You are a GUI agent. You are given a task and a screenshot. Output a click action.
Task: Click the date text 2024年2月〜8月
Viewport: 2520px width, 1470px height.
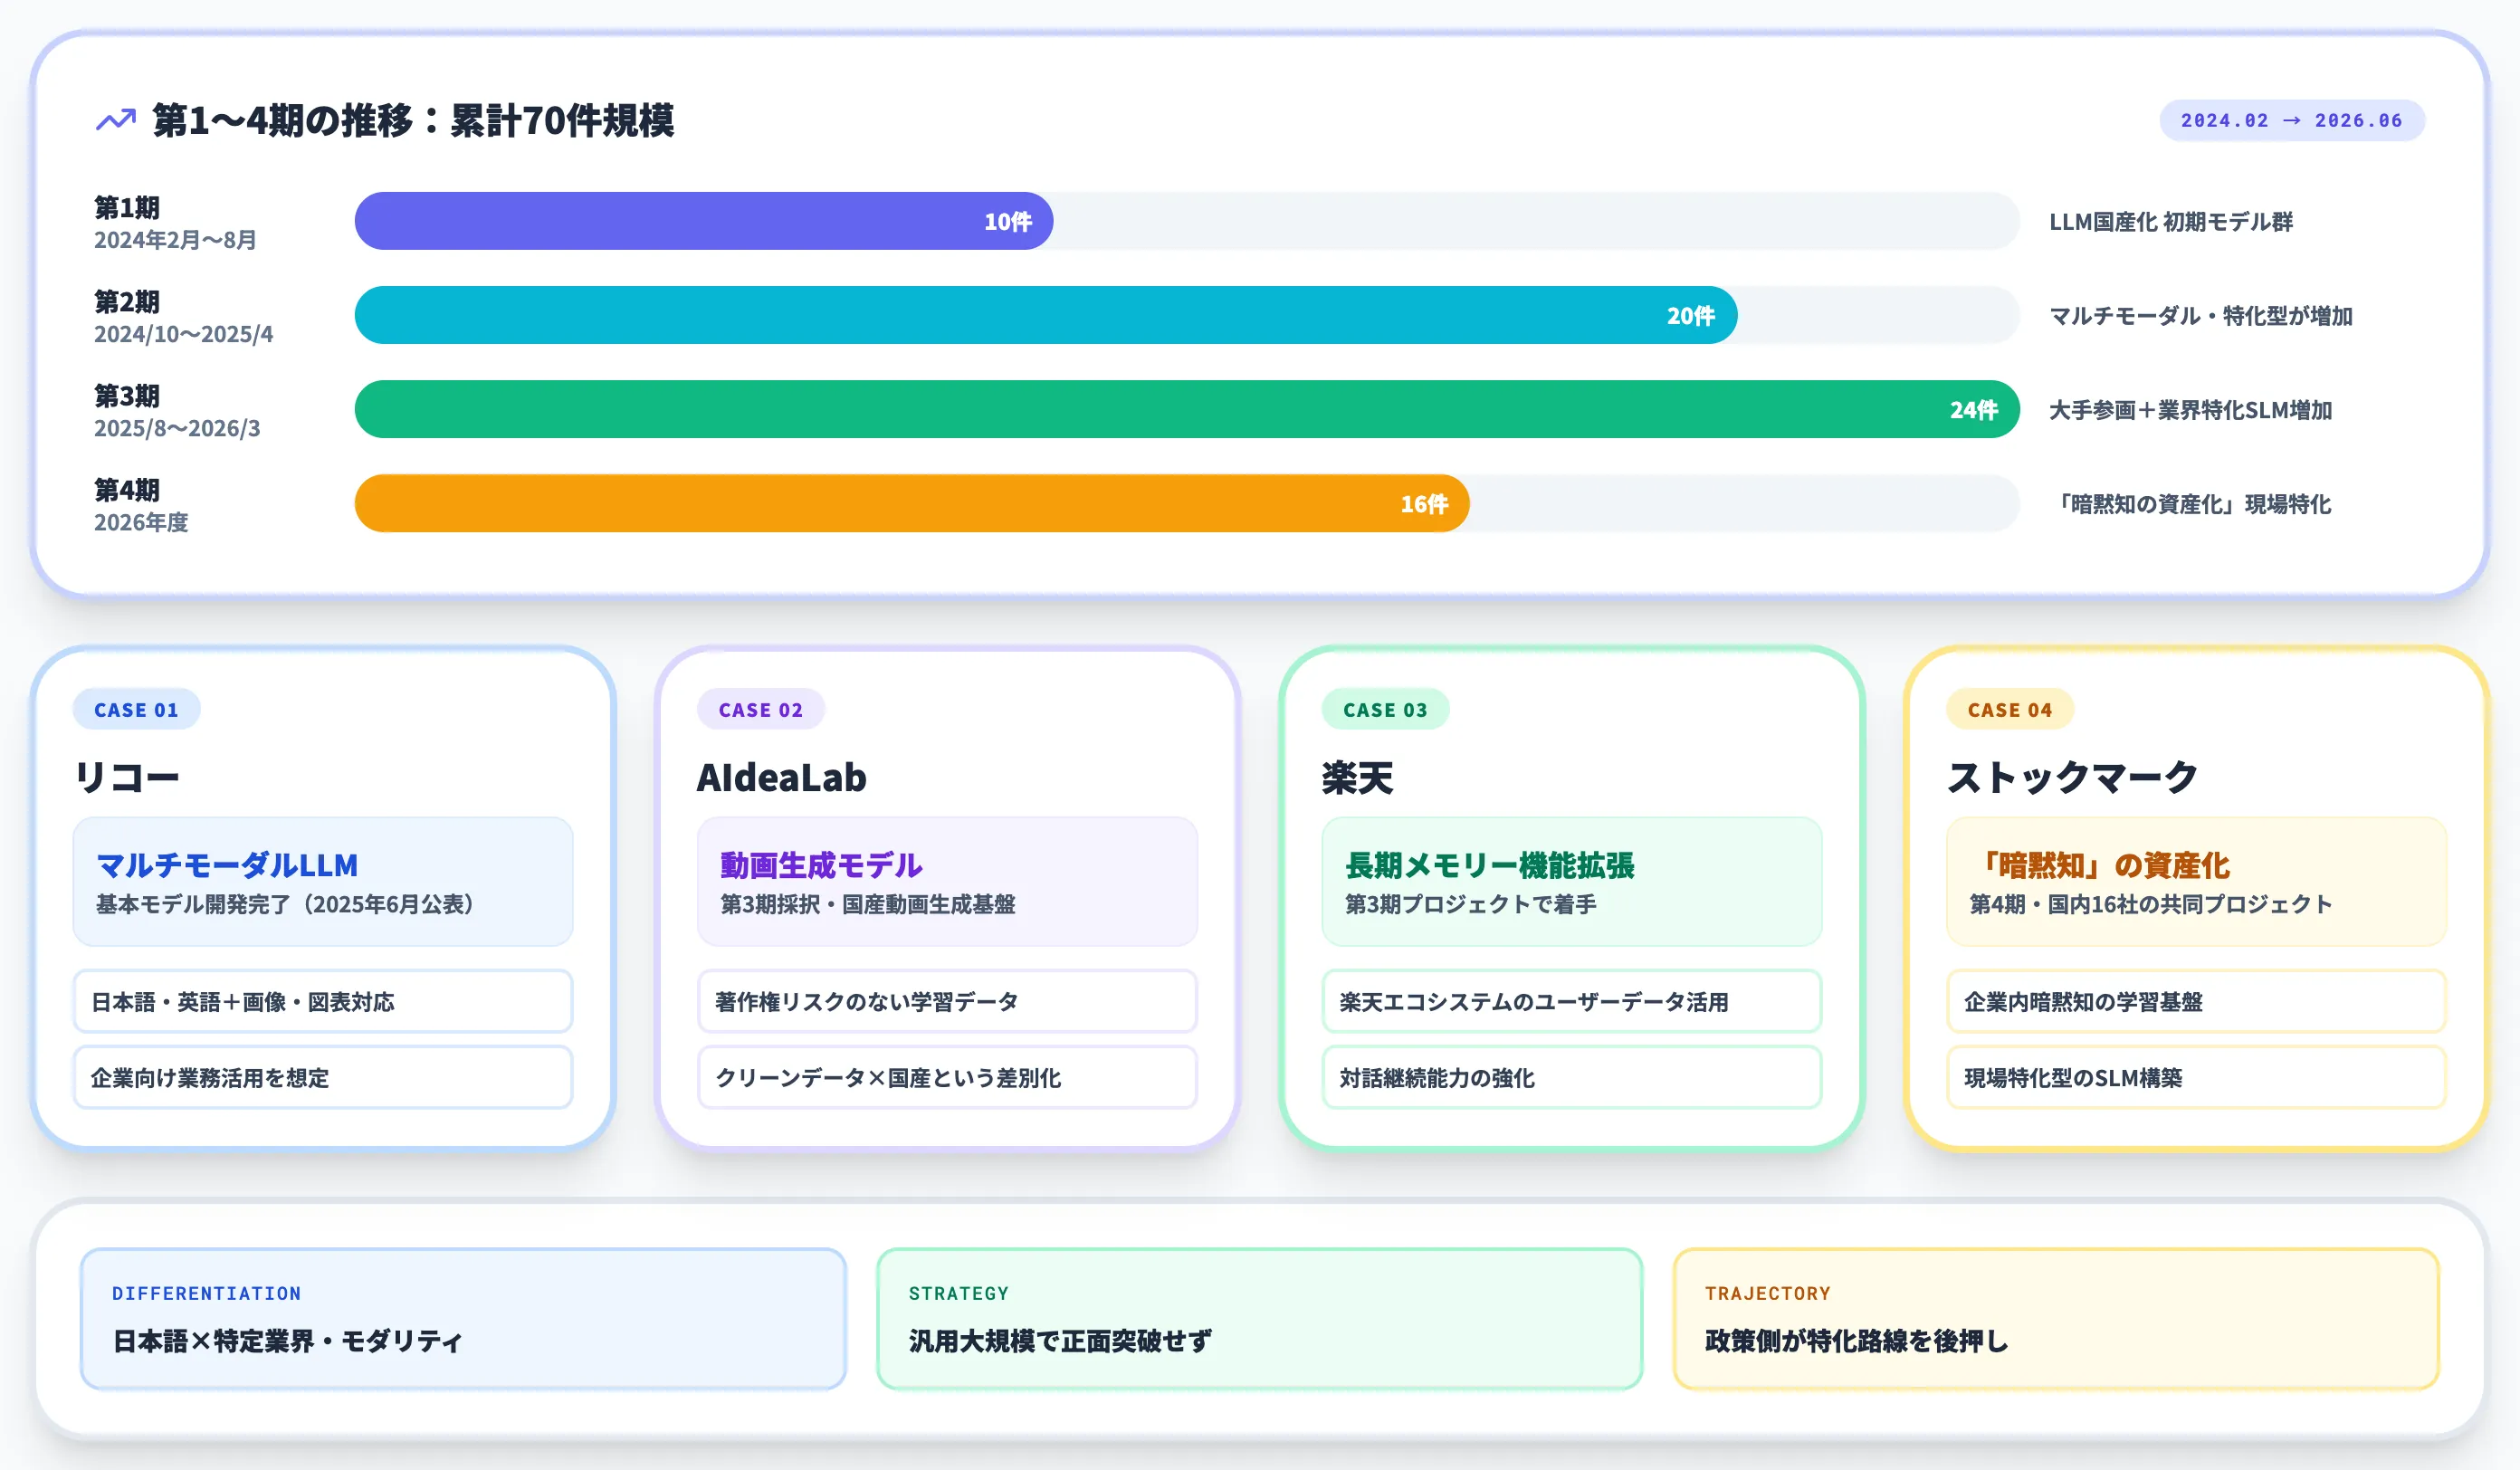pos(175,240)
